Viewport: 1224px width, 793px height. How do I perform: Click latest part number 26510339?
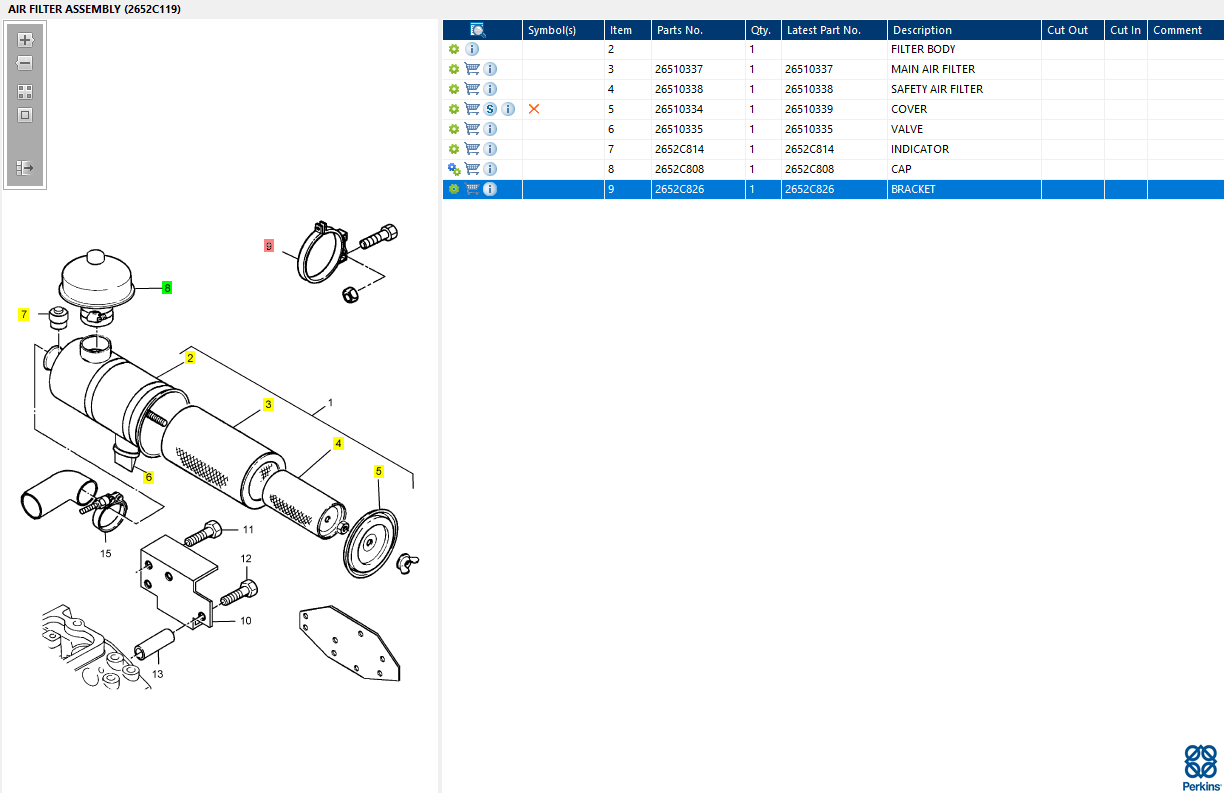click(809, 109)
